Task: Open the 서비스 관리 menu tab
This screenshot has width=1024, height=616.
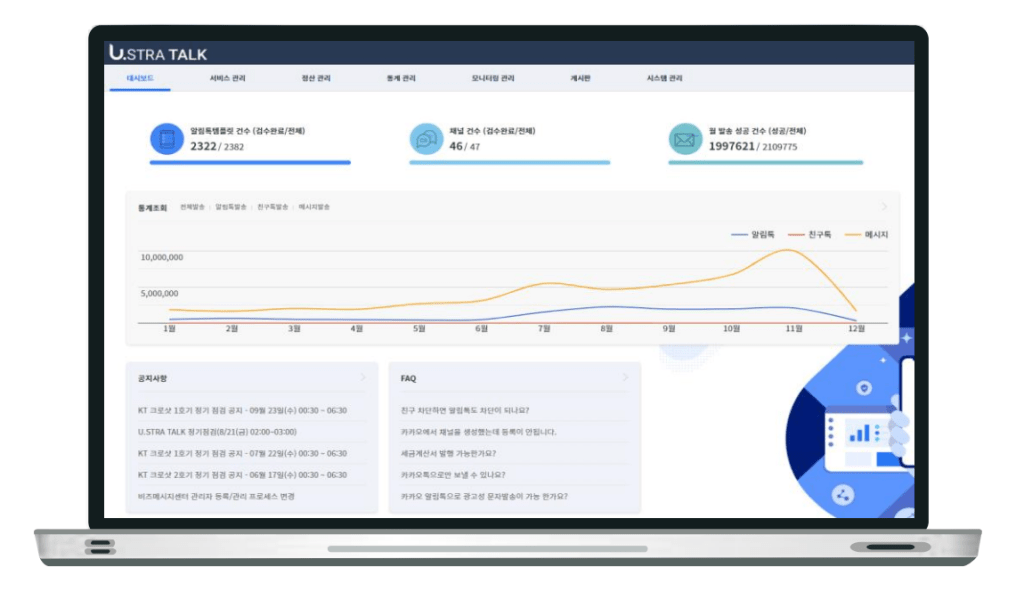Action: tap(227, 78)
